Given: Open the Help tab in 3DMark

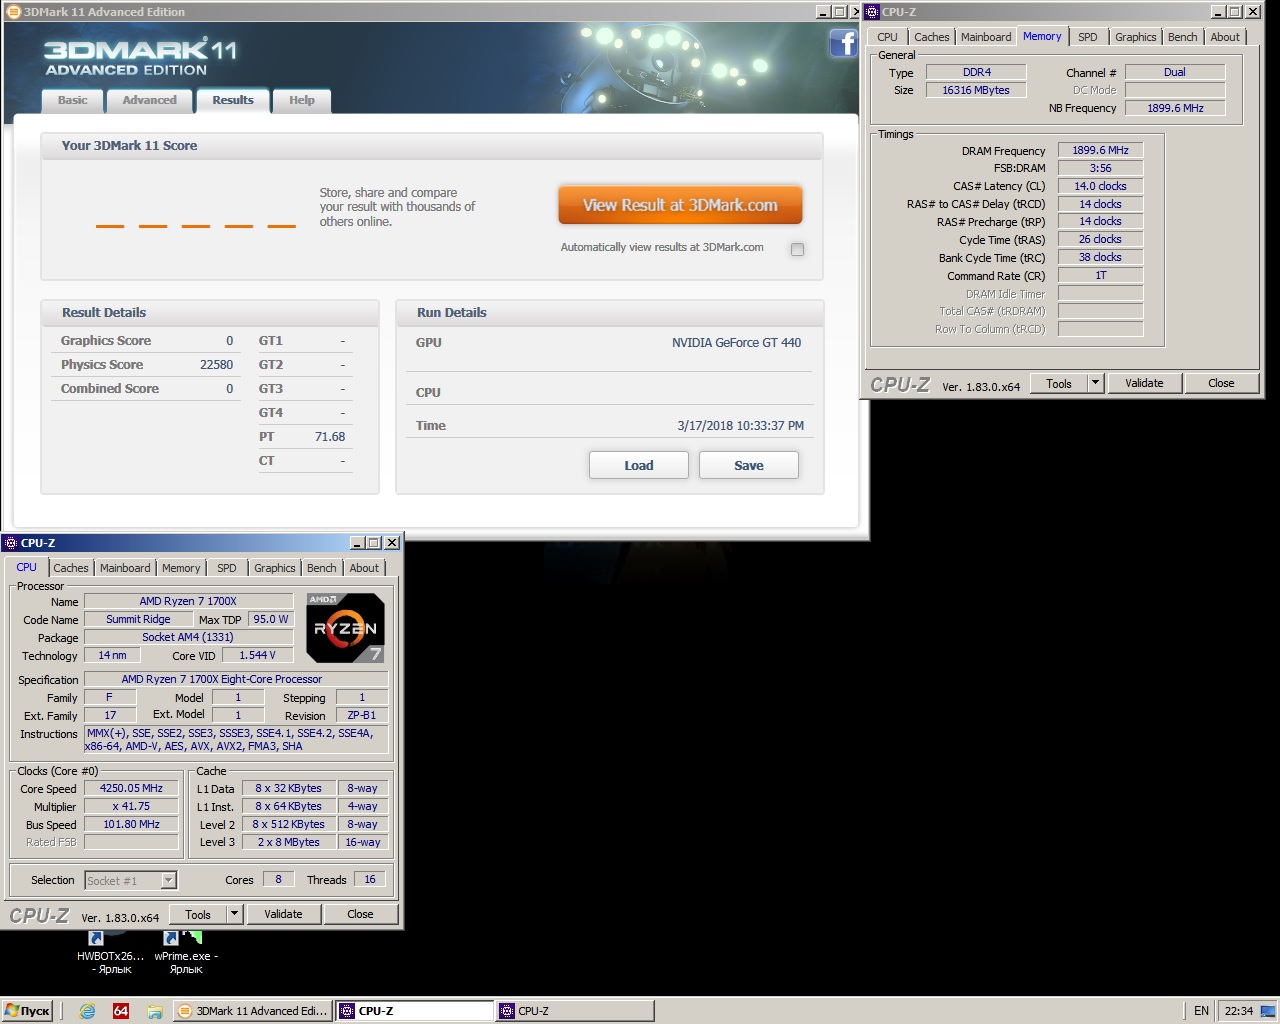Looking at the screenshot, I should (x=302, y=100).
